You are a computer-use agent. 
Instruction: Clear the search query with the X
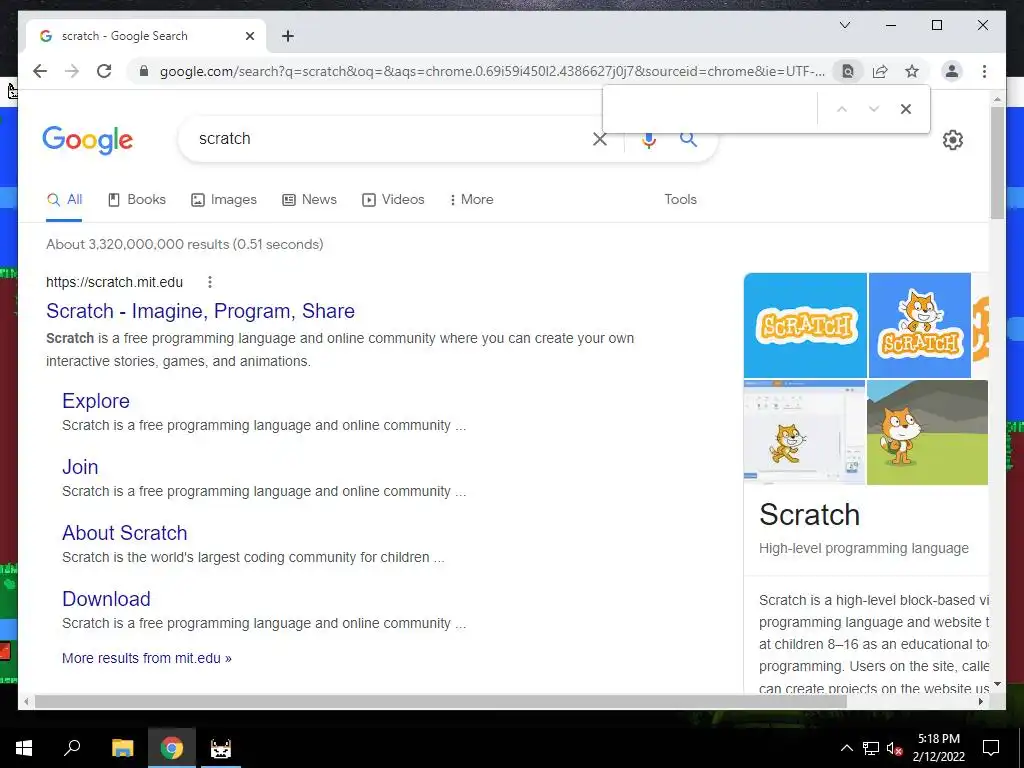pos(600,138)
